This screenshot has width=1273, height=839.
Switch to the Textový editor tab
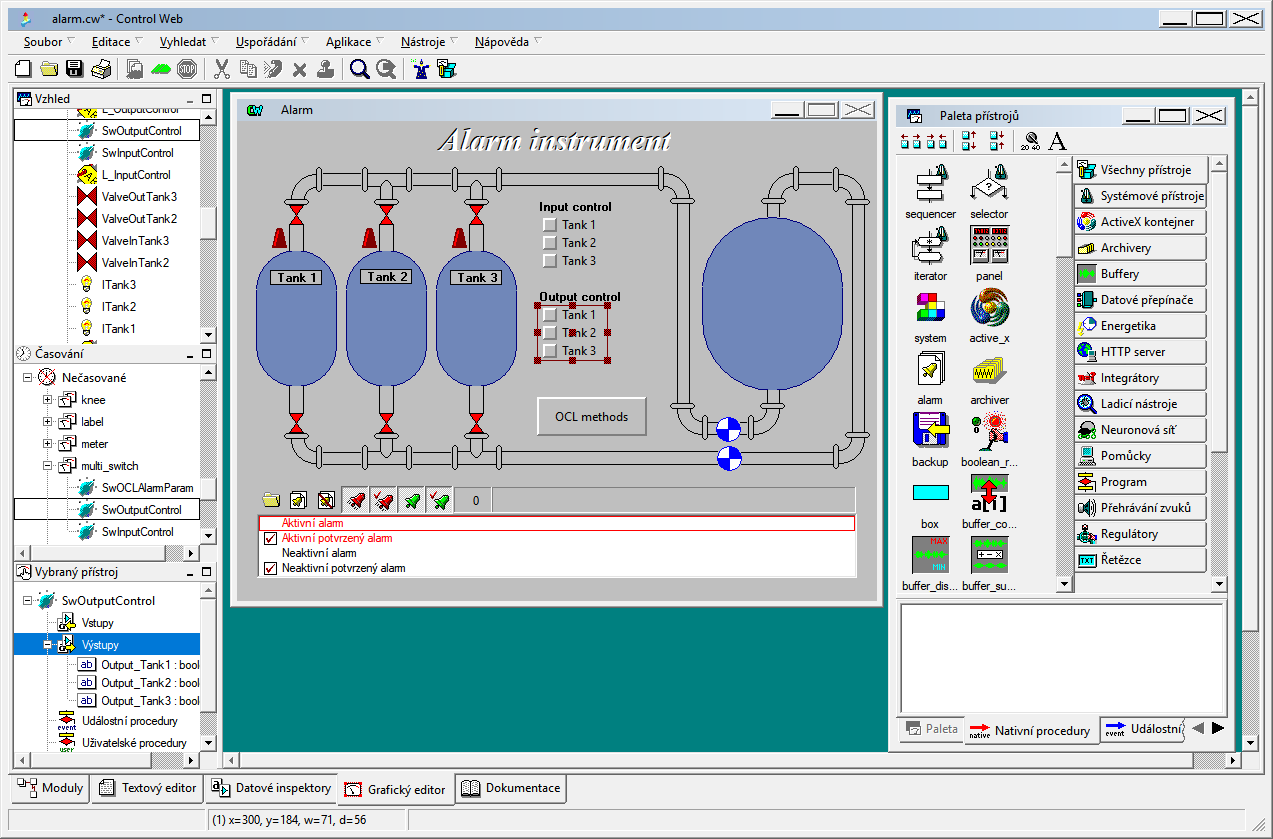[148, 788]
